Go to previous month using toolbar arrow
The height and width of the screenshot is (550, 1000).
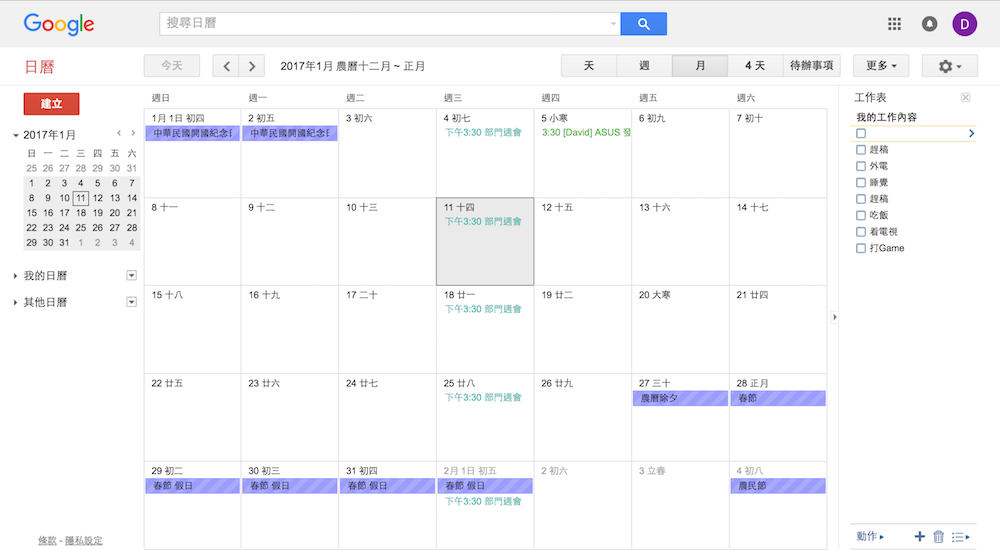[x=227, y=66]
